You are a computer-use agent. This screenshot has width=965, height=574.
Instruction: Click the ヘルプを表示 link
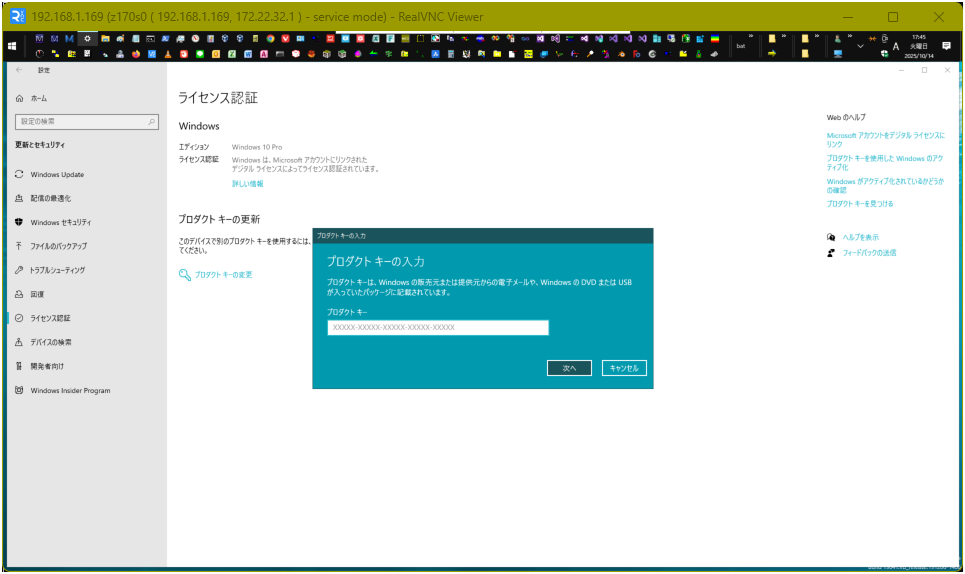coord(860,237)
